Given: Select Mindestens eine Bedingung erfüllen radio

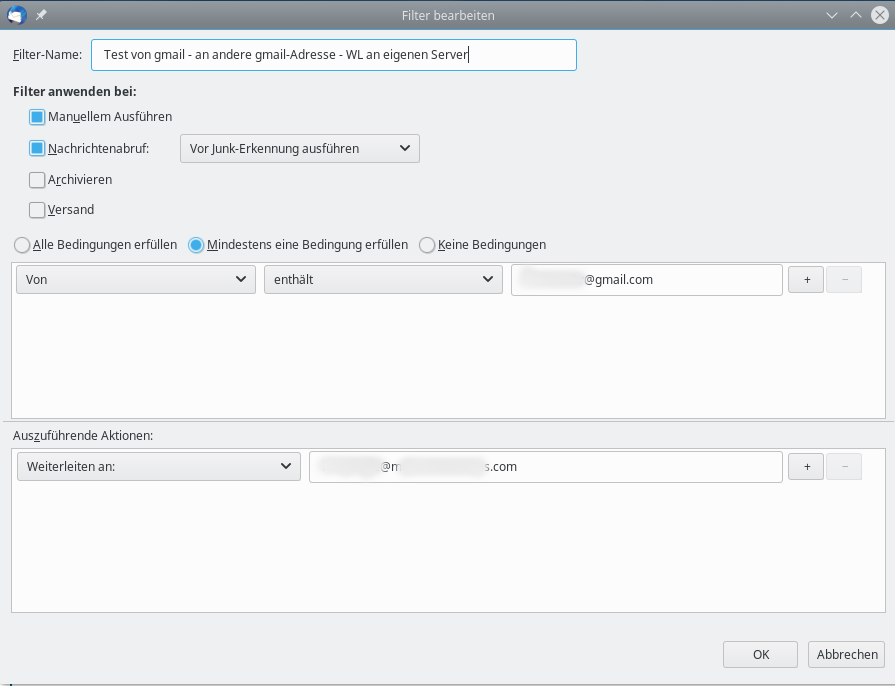Looking at the screenshot, I should coord(196,245).
